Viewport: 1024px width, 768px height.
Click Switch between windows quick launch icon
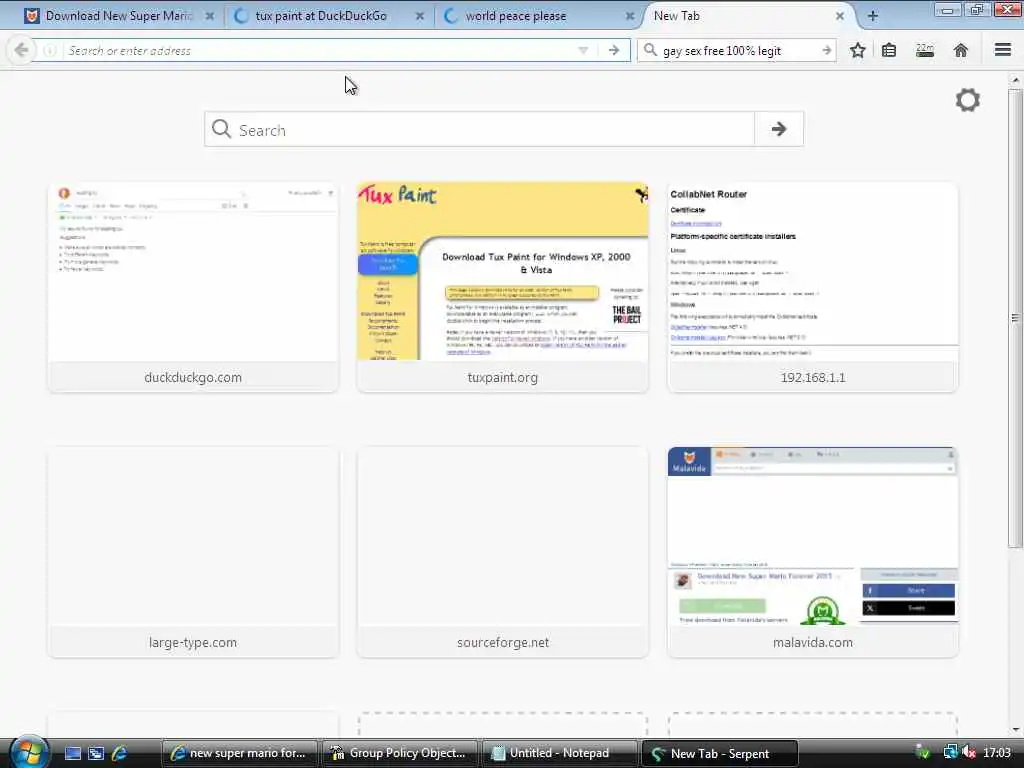point(96,754)
